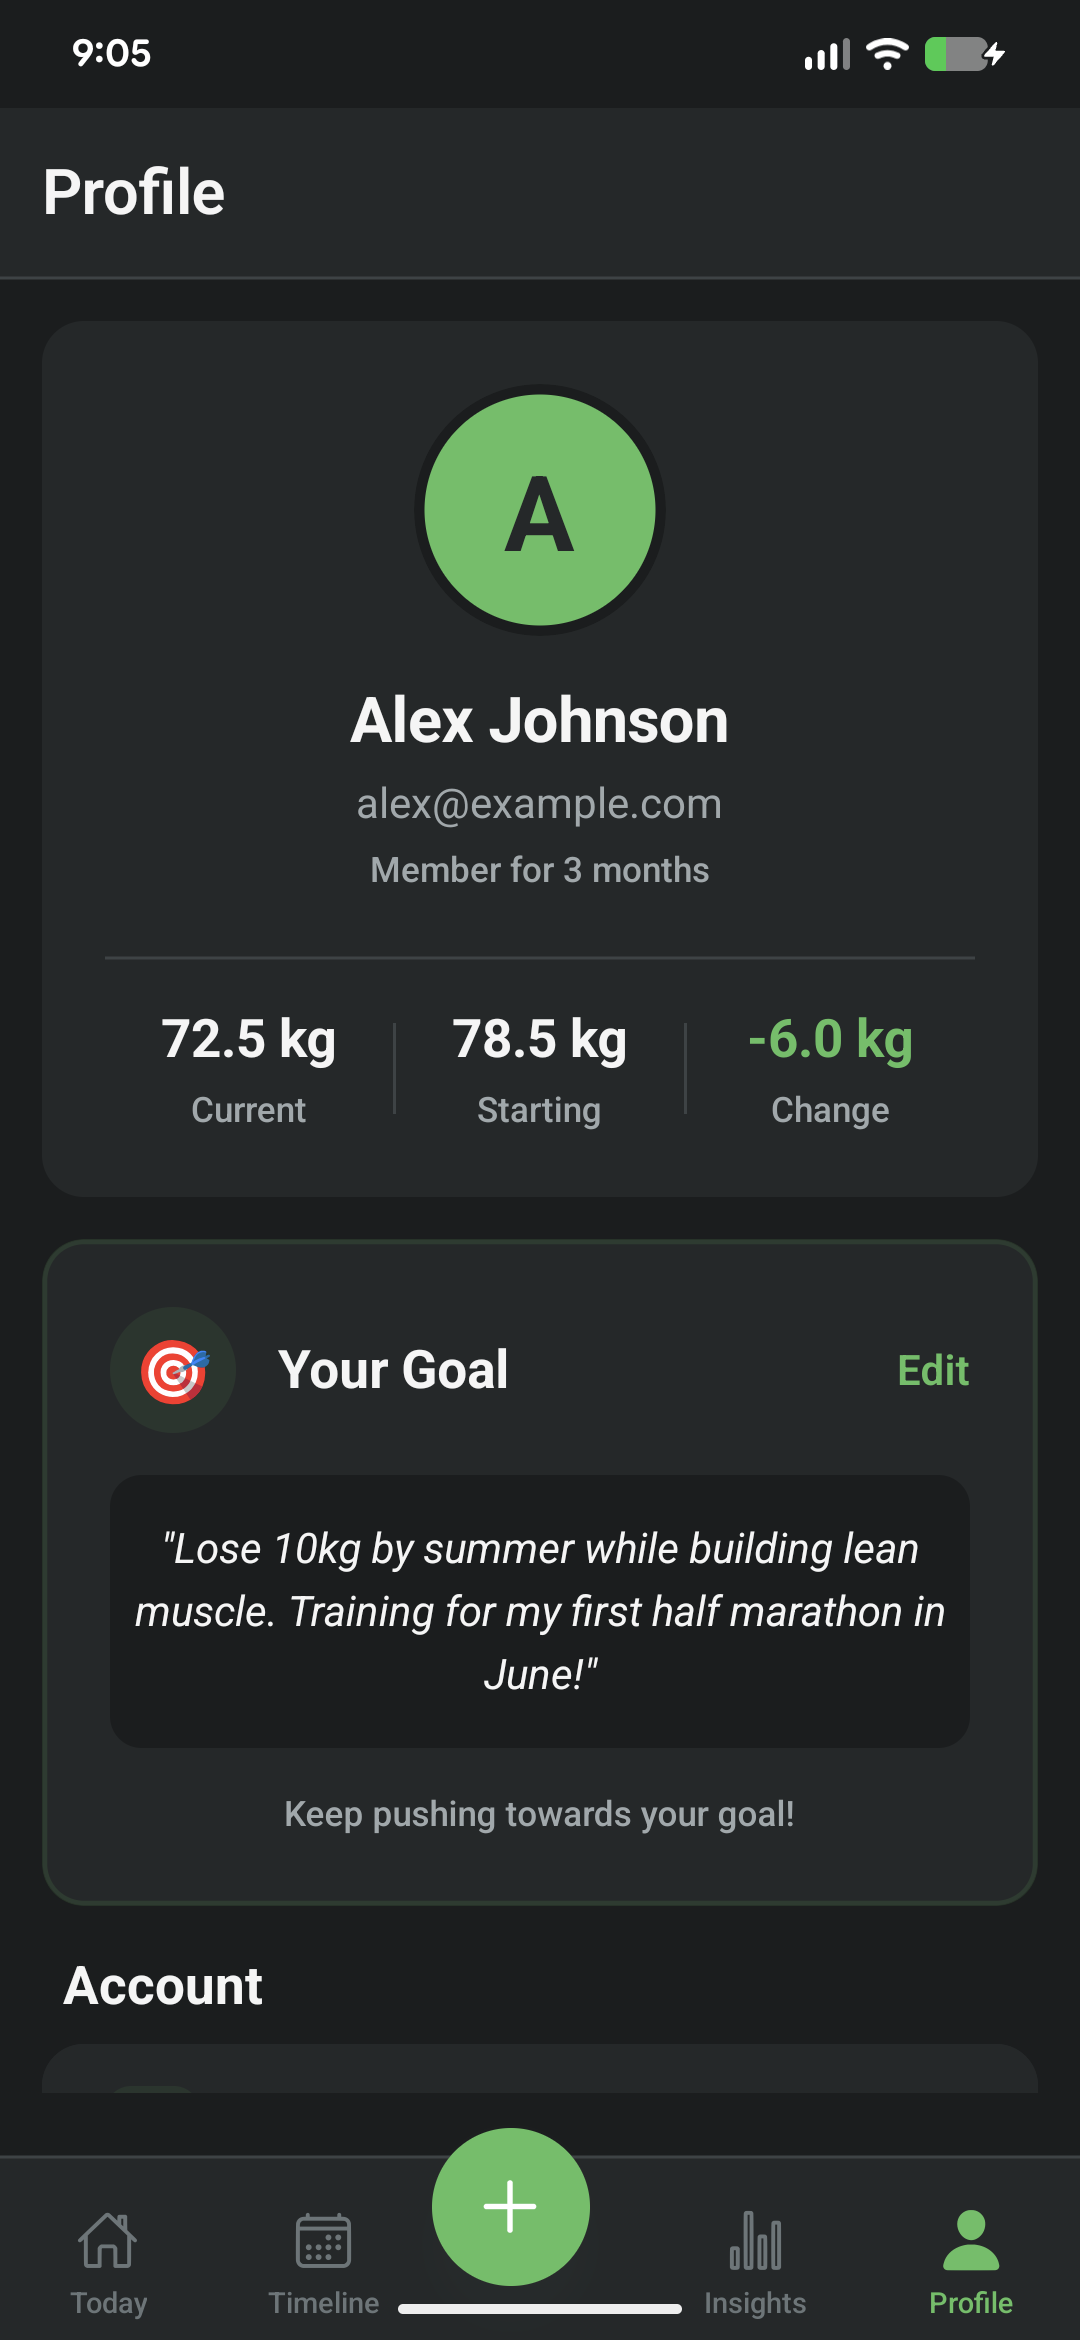Tap the clock showing 9:05
1080x2340 pixels.
pos(112,54)
